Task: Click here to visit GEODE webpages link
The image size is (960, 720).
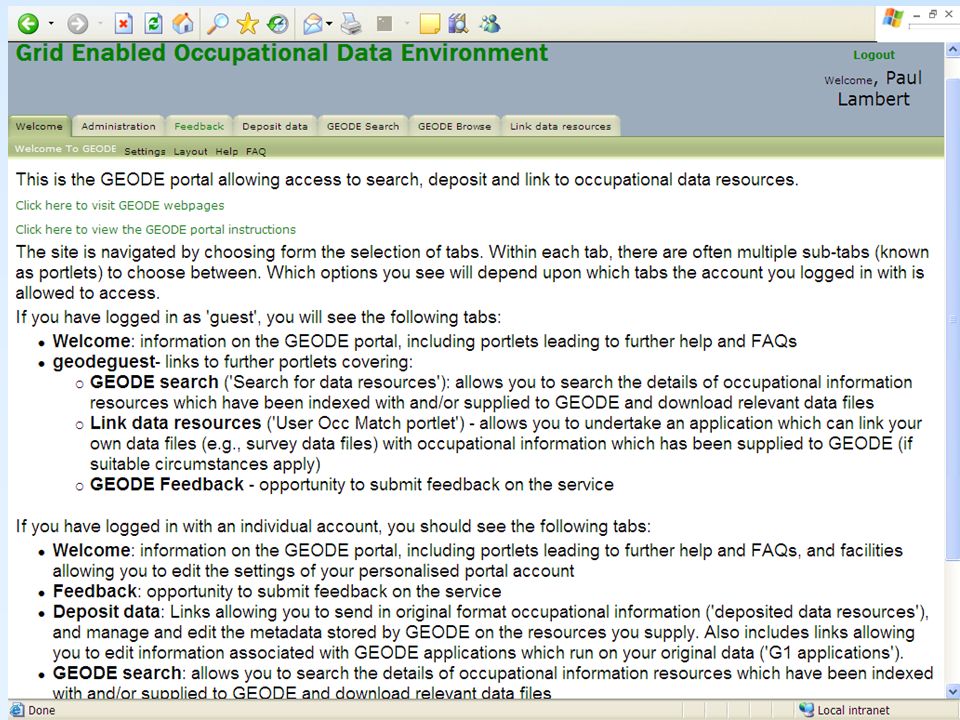Action: click(x=120, y=206)
